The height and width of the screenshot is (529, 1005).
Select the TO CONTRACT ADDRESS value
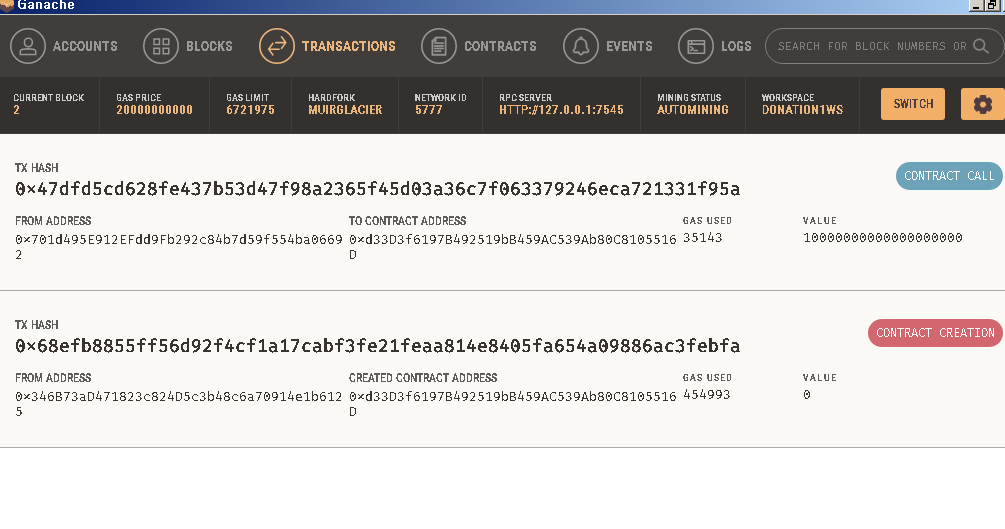click(513, 247)
